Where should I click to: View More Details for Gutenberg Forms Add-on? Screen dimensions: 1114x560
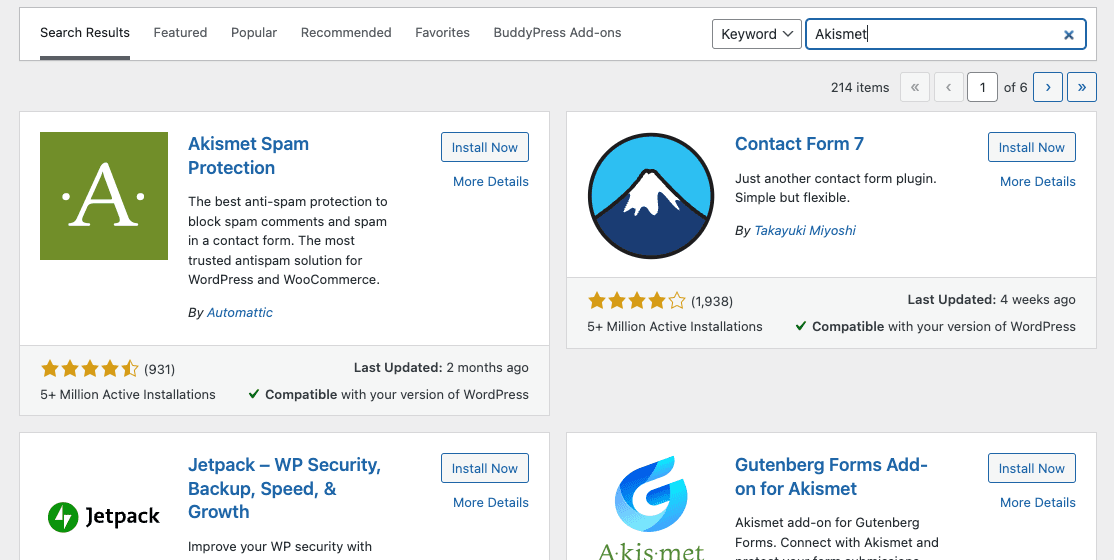click(1038, 502)
